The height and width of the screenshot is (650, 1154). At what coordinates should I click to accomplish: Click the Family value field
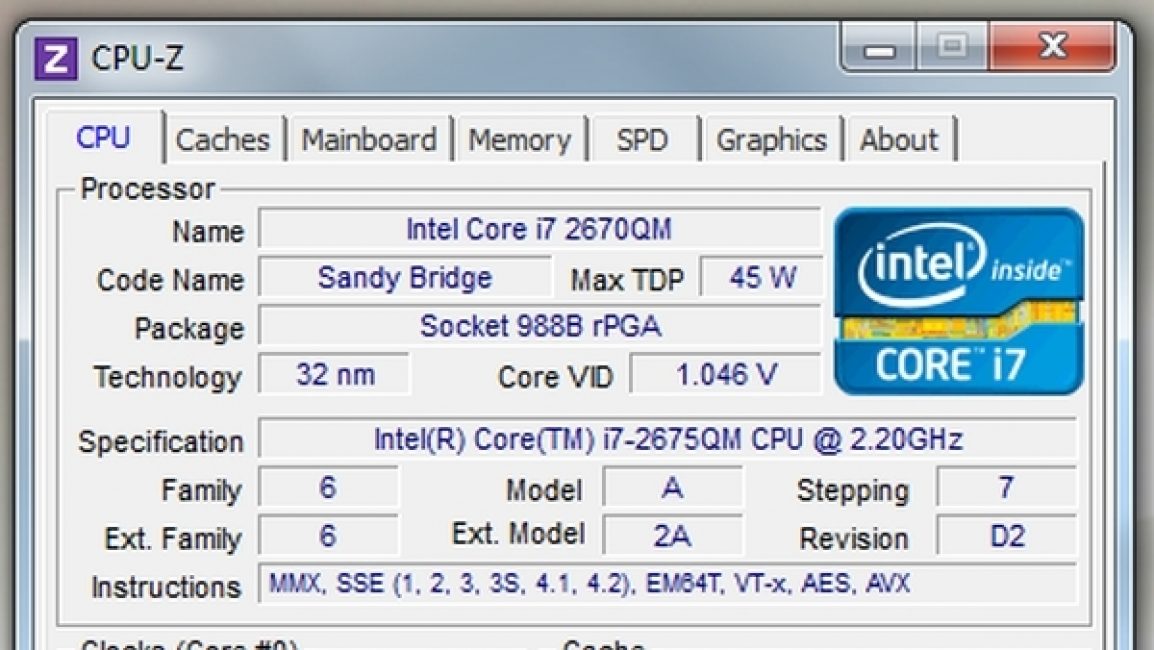pos(328,487)
